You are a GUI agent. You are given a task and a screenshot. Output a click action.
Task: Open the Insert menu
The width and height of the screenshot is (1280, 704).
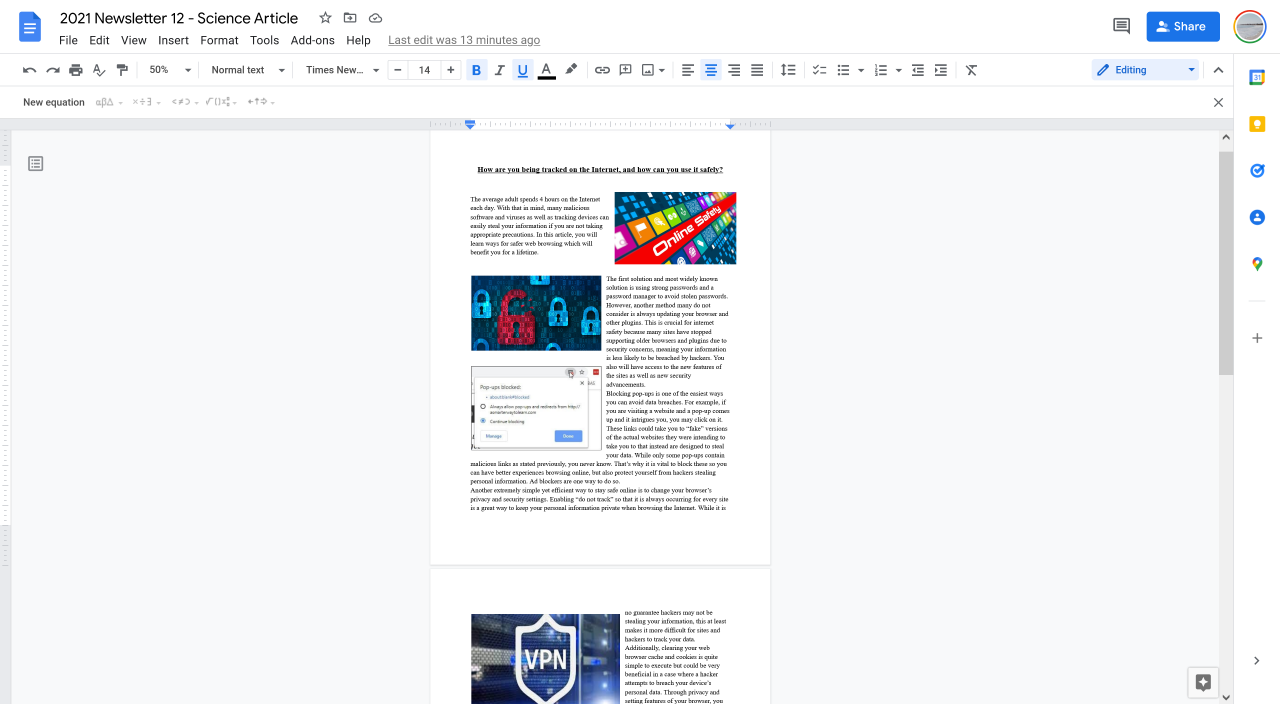tap(173, 40)
